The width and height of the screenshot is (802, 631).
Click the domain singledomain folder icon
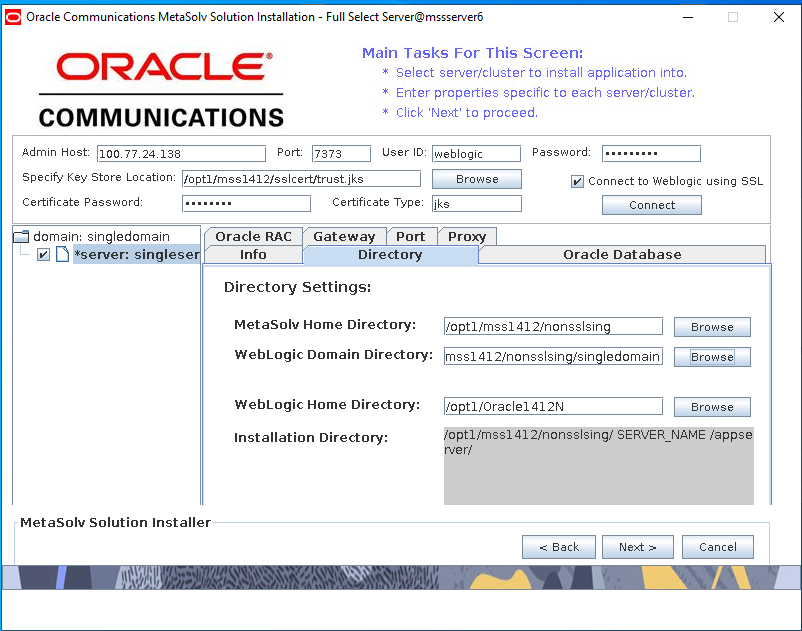21,237
